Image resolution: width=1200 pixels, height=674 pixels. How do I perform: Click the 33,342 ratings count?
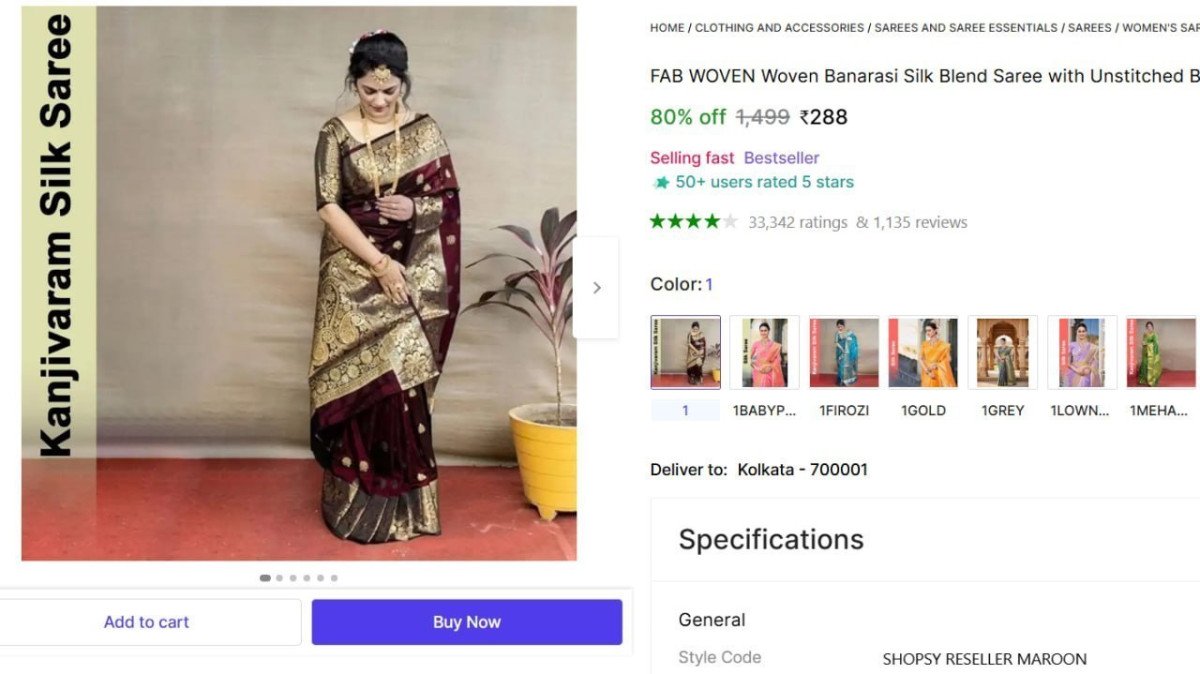[798, 222]
